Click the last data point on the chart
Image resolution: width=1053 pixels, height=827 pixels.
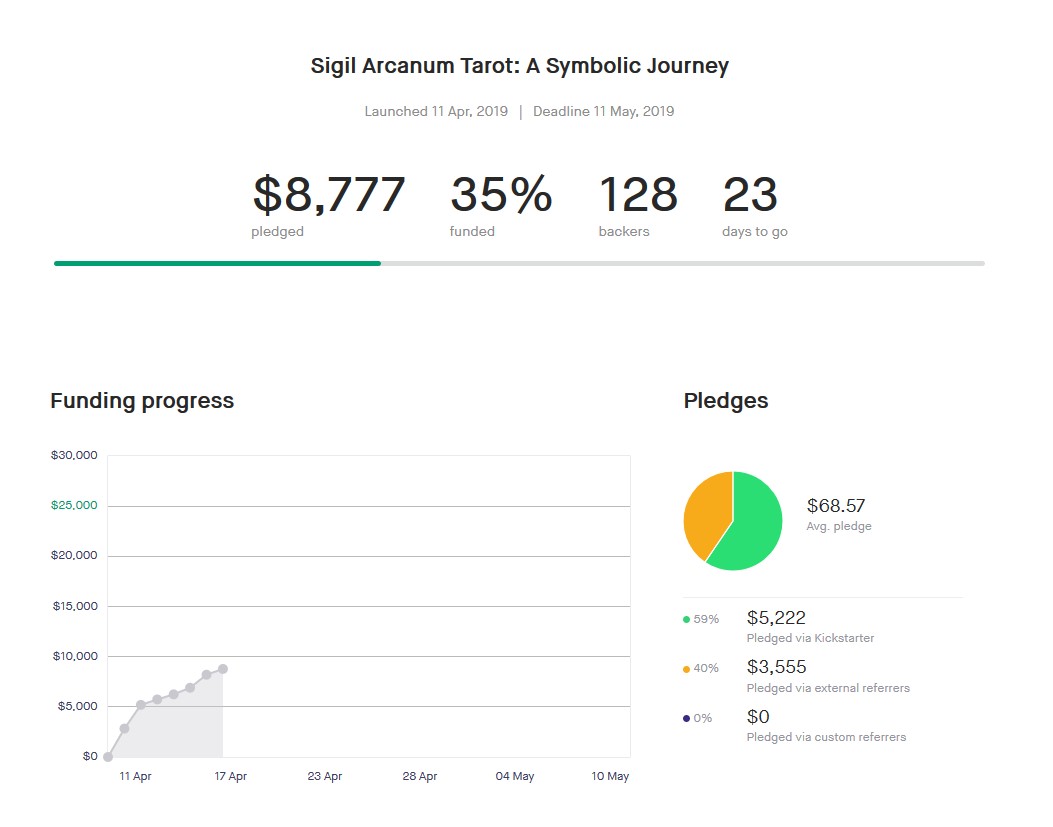pyautogui.click(x=222, y=669)
